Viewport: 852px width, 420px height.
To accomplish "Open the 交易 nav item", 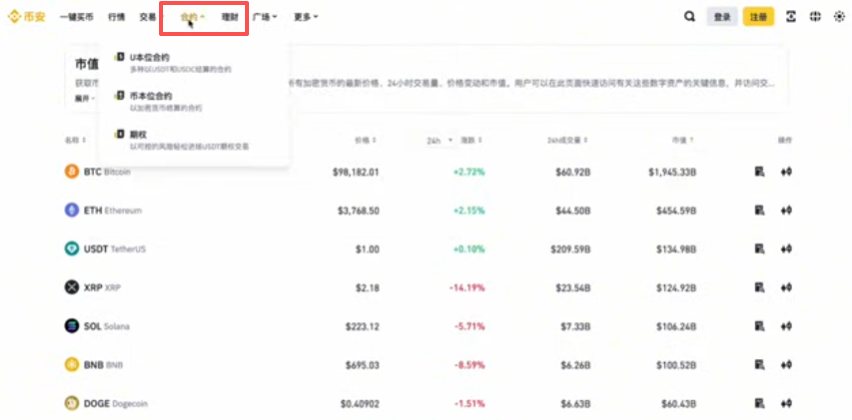I will point(148,17).
